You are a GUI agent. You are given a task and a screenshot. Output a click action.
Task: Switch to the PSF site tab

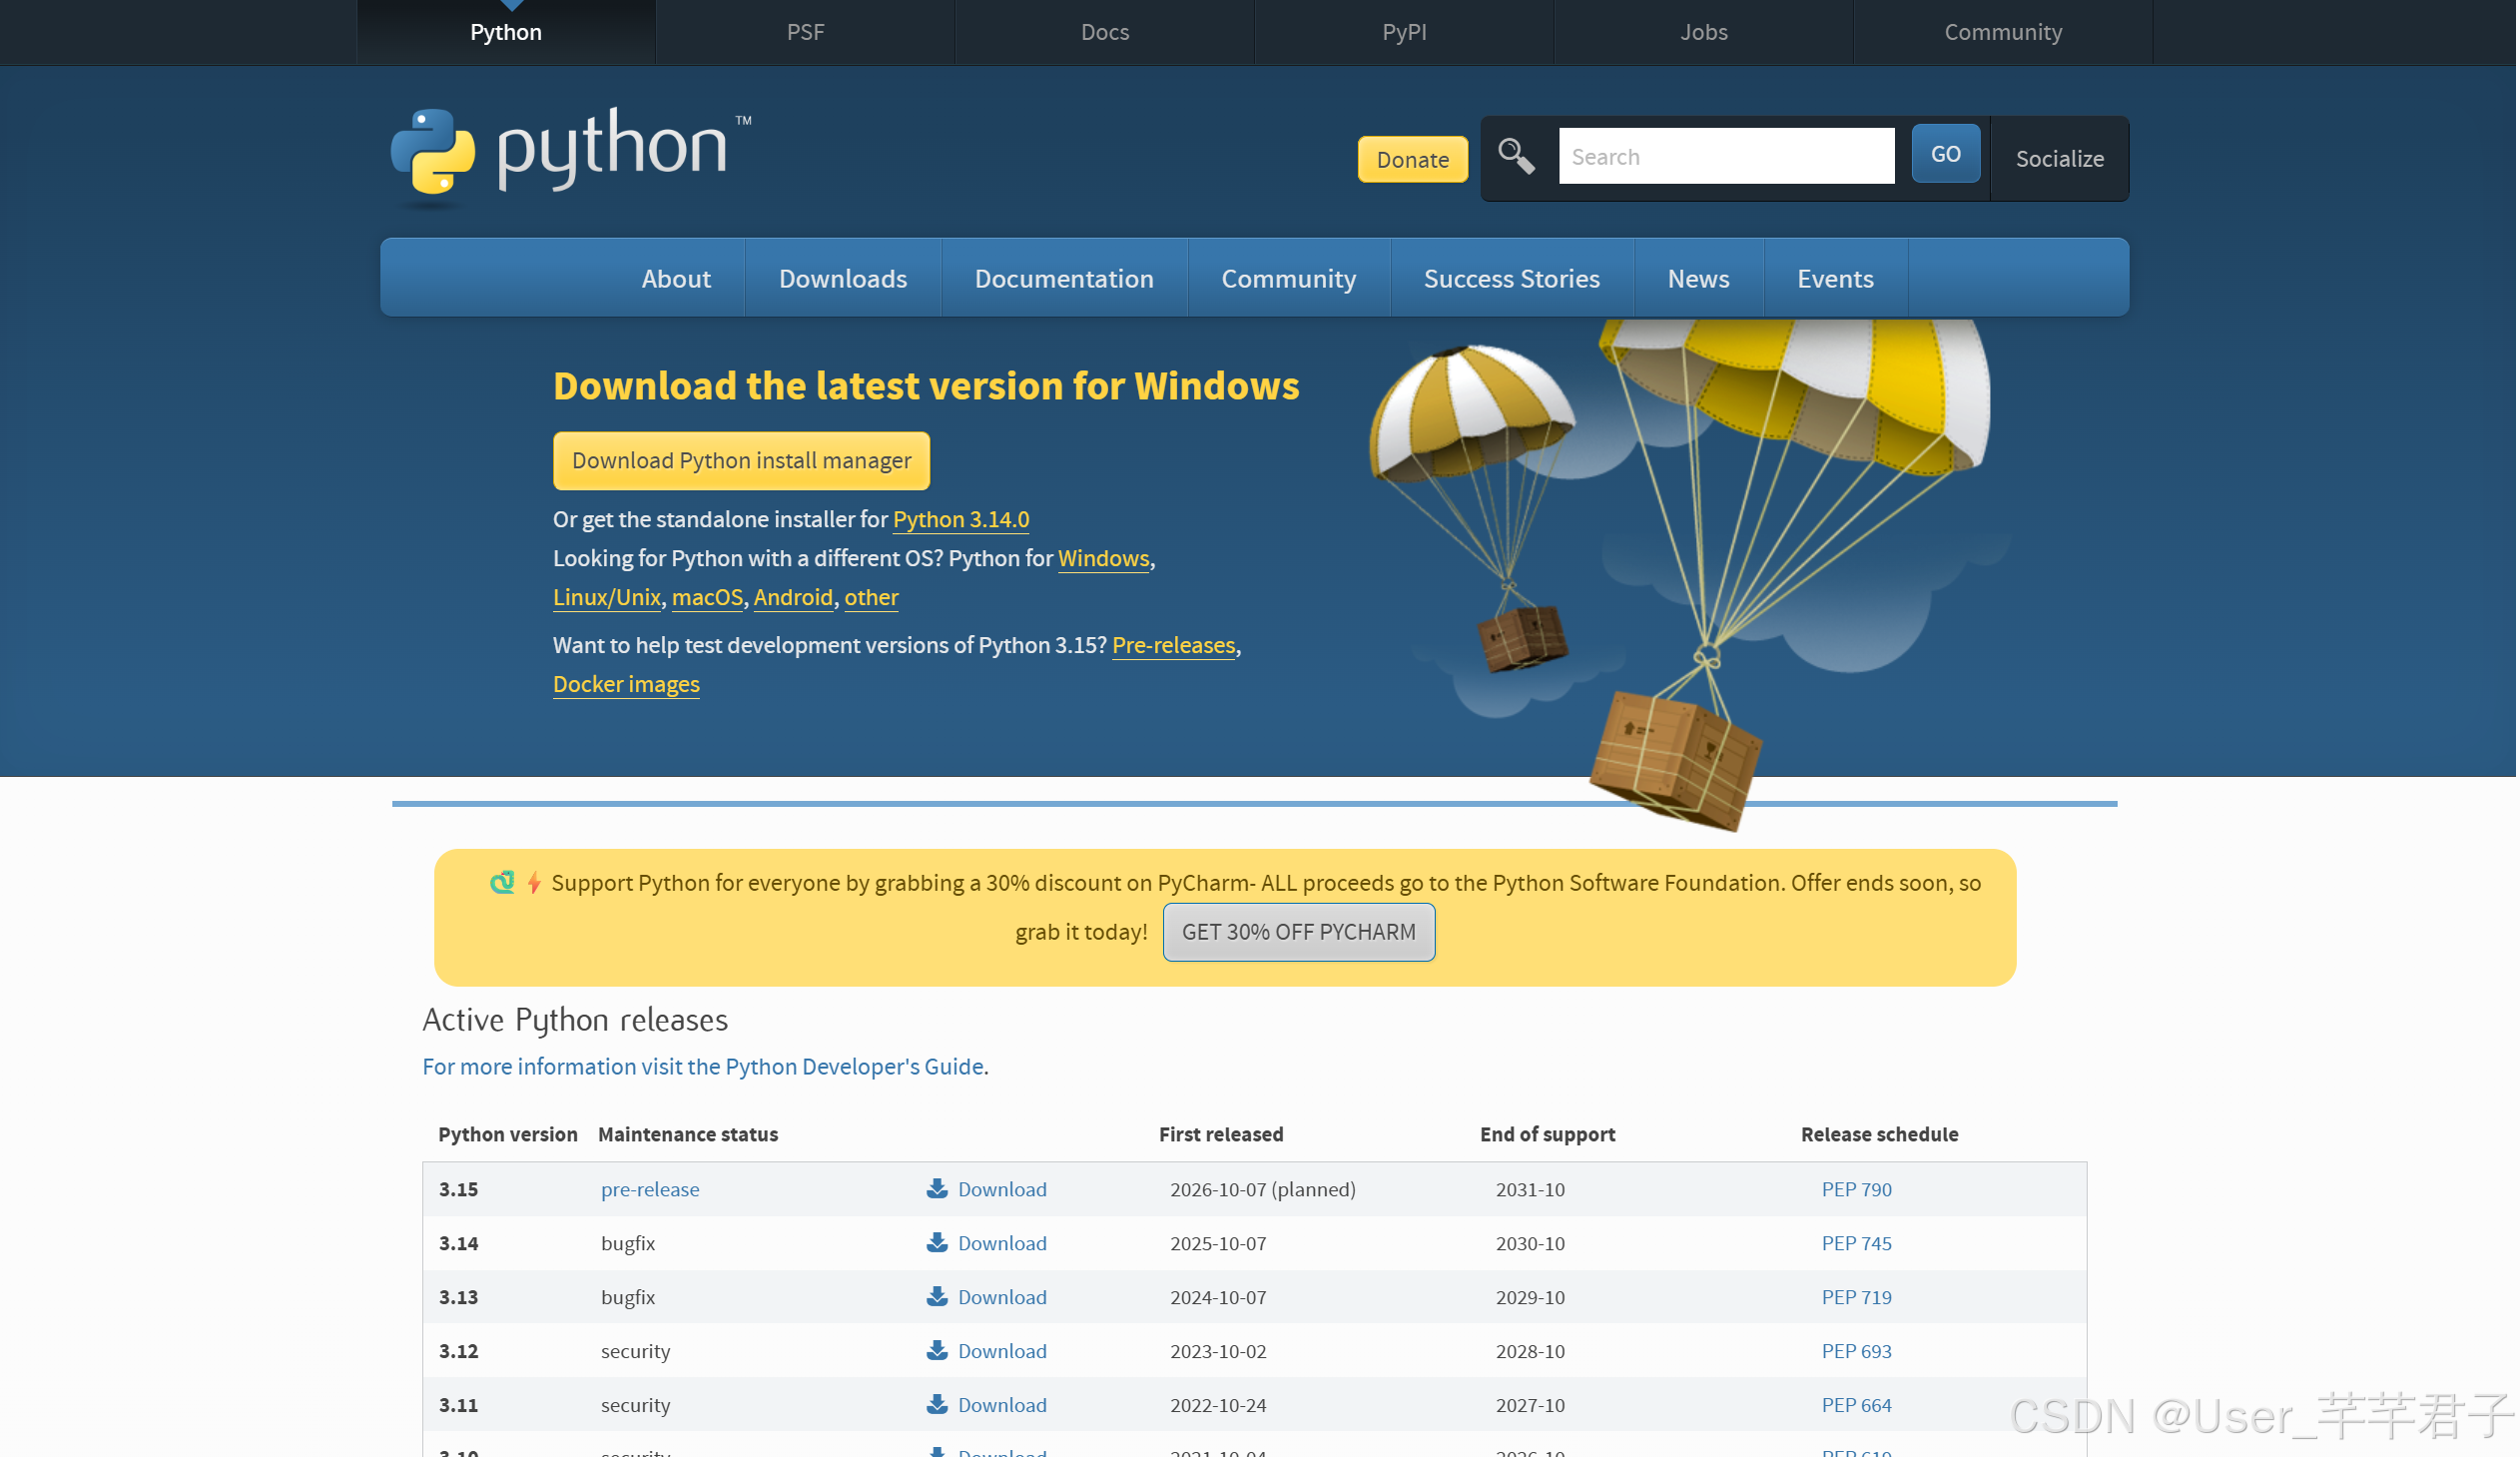point(806,32)
